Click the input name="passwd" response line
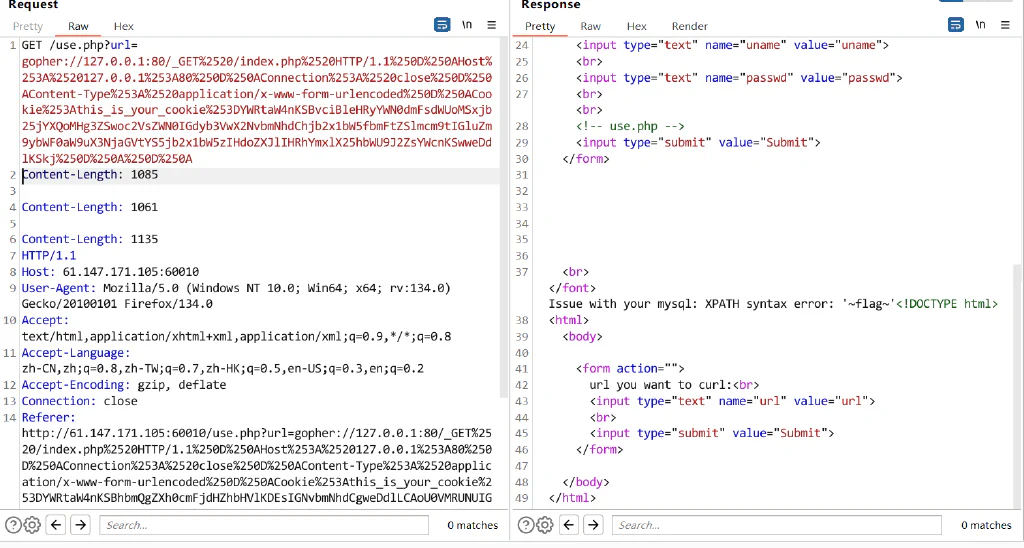Viewport: 1024px width, 548px height. coord(739,78)
